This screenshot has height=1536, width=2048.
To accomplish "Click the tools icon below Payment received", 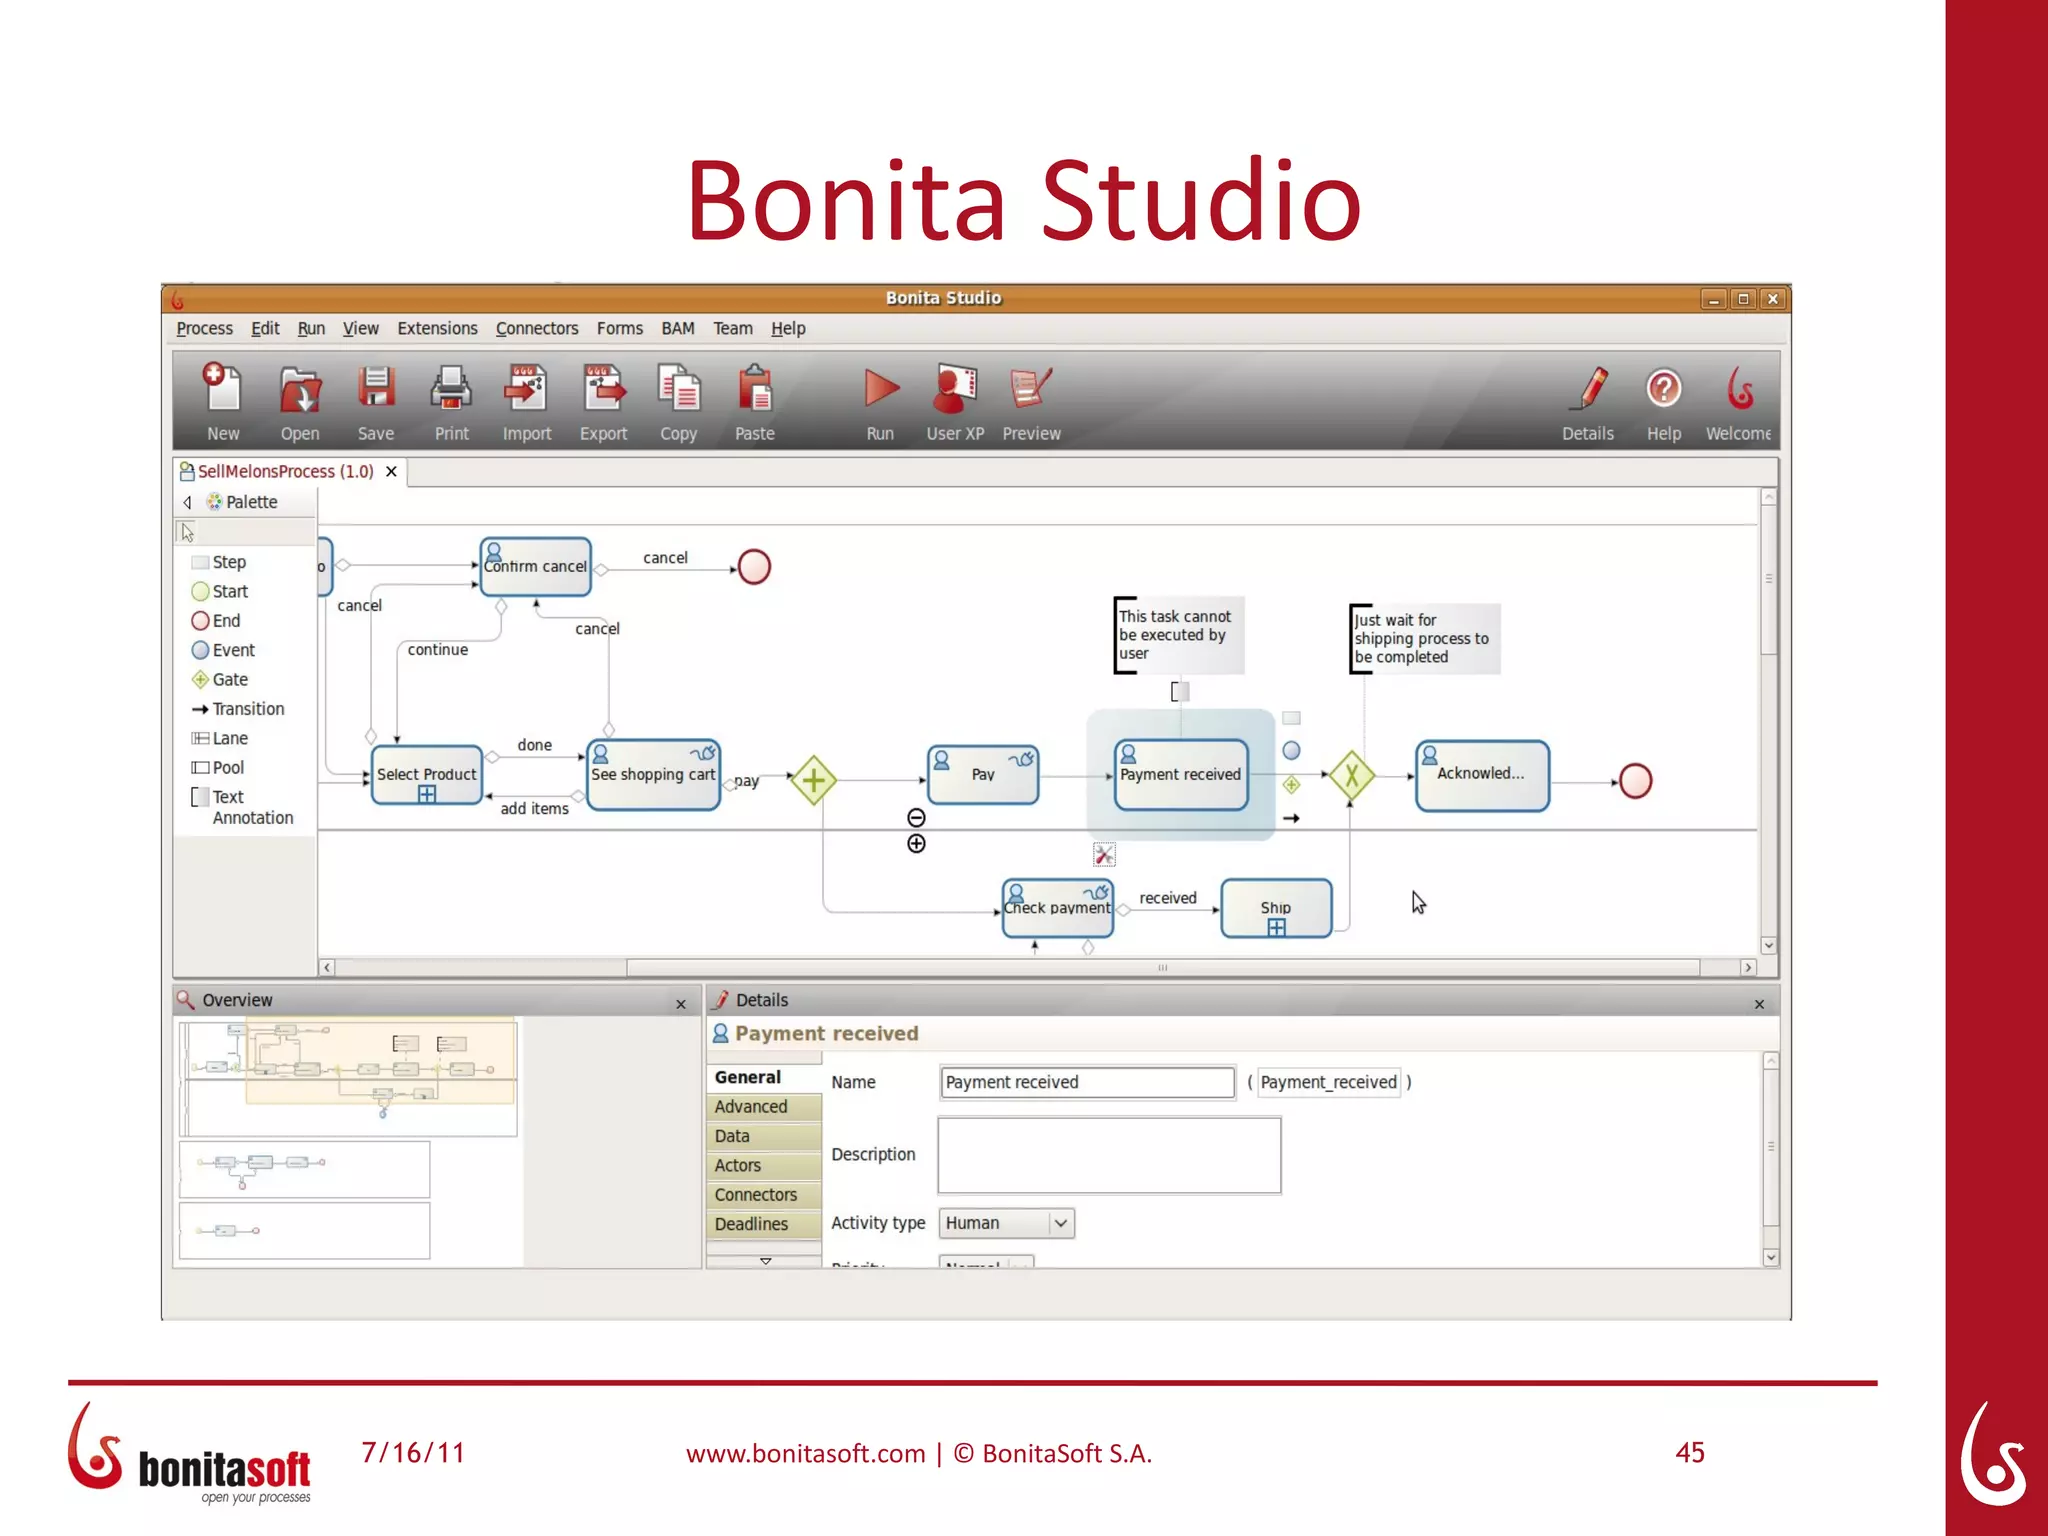I will (1103, 855).
